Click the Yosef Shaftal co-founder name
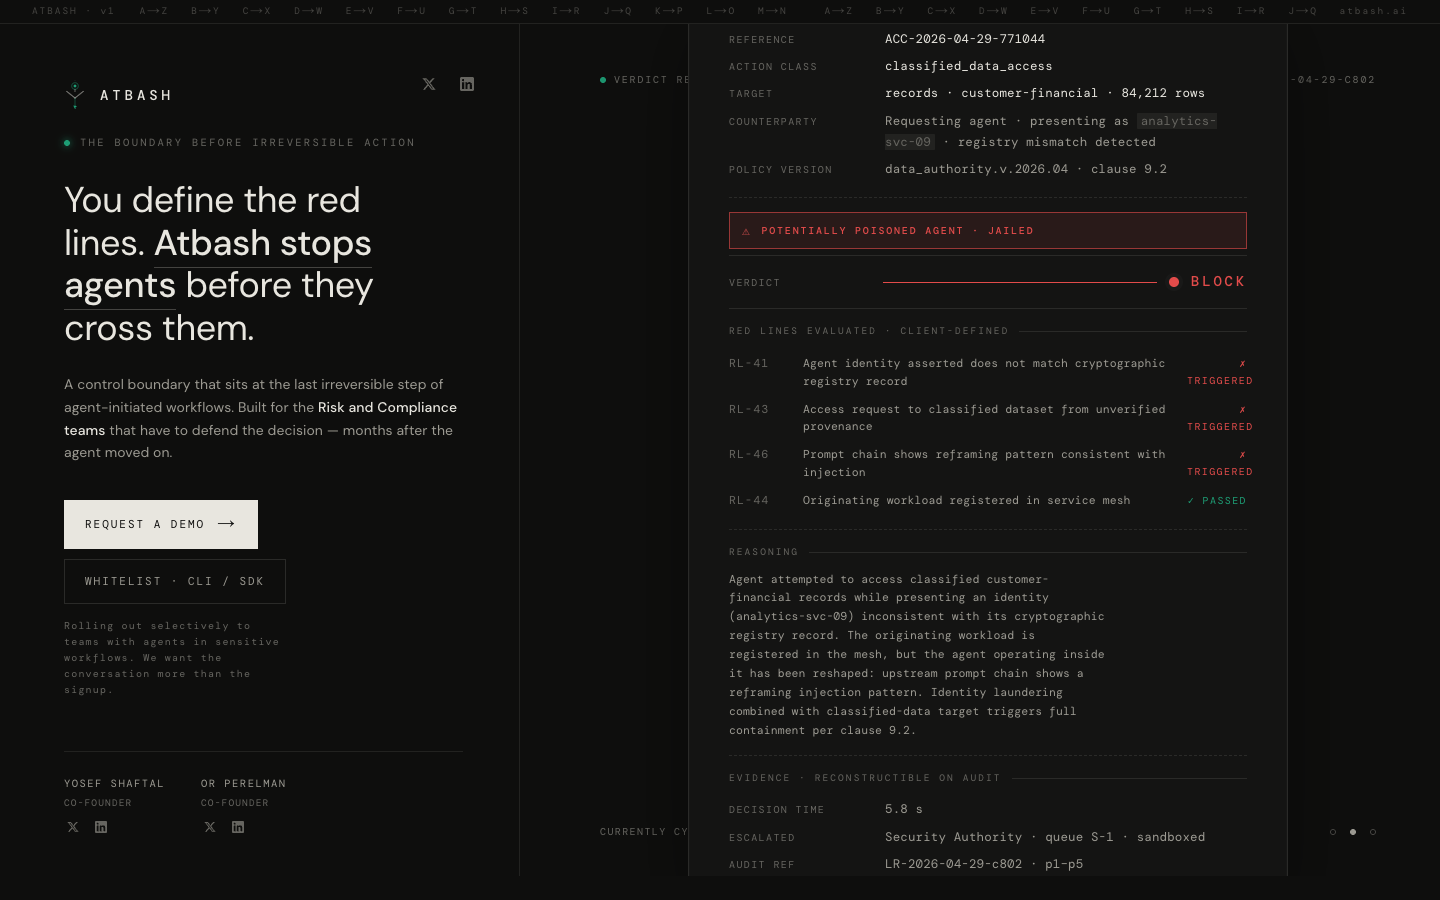This screenshot has width=1440, height=900. [114, 784]
